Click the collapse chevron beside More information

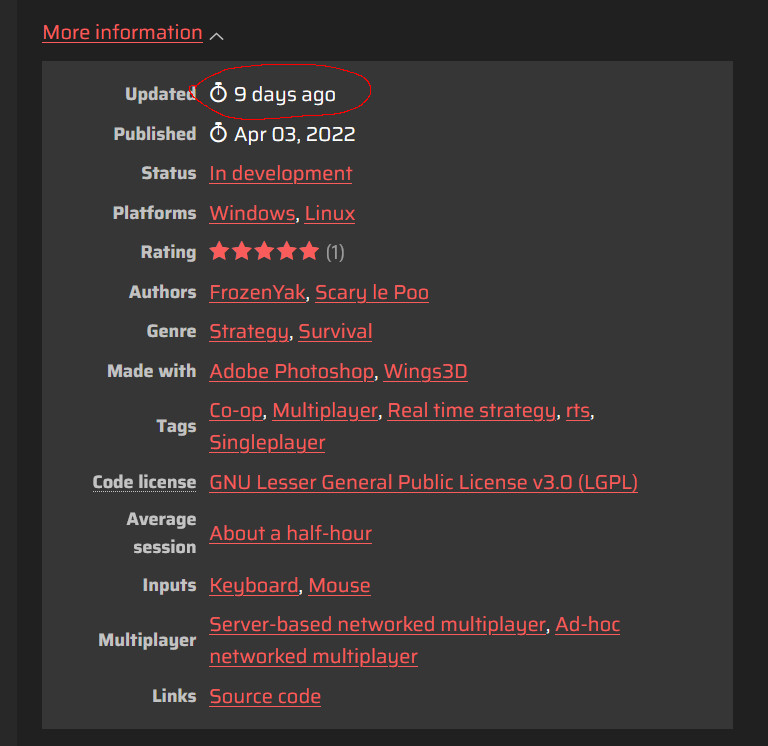[217, 35]
